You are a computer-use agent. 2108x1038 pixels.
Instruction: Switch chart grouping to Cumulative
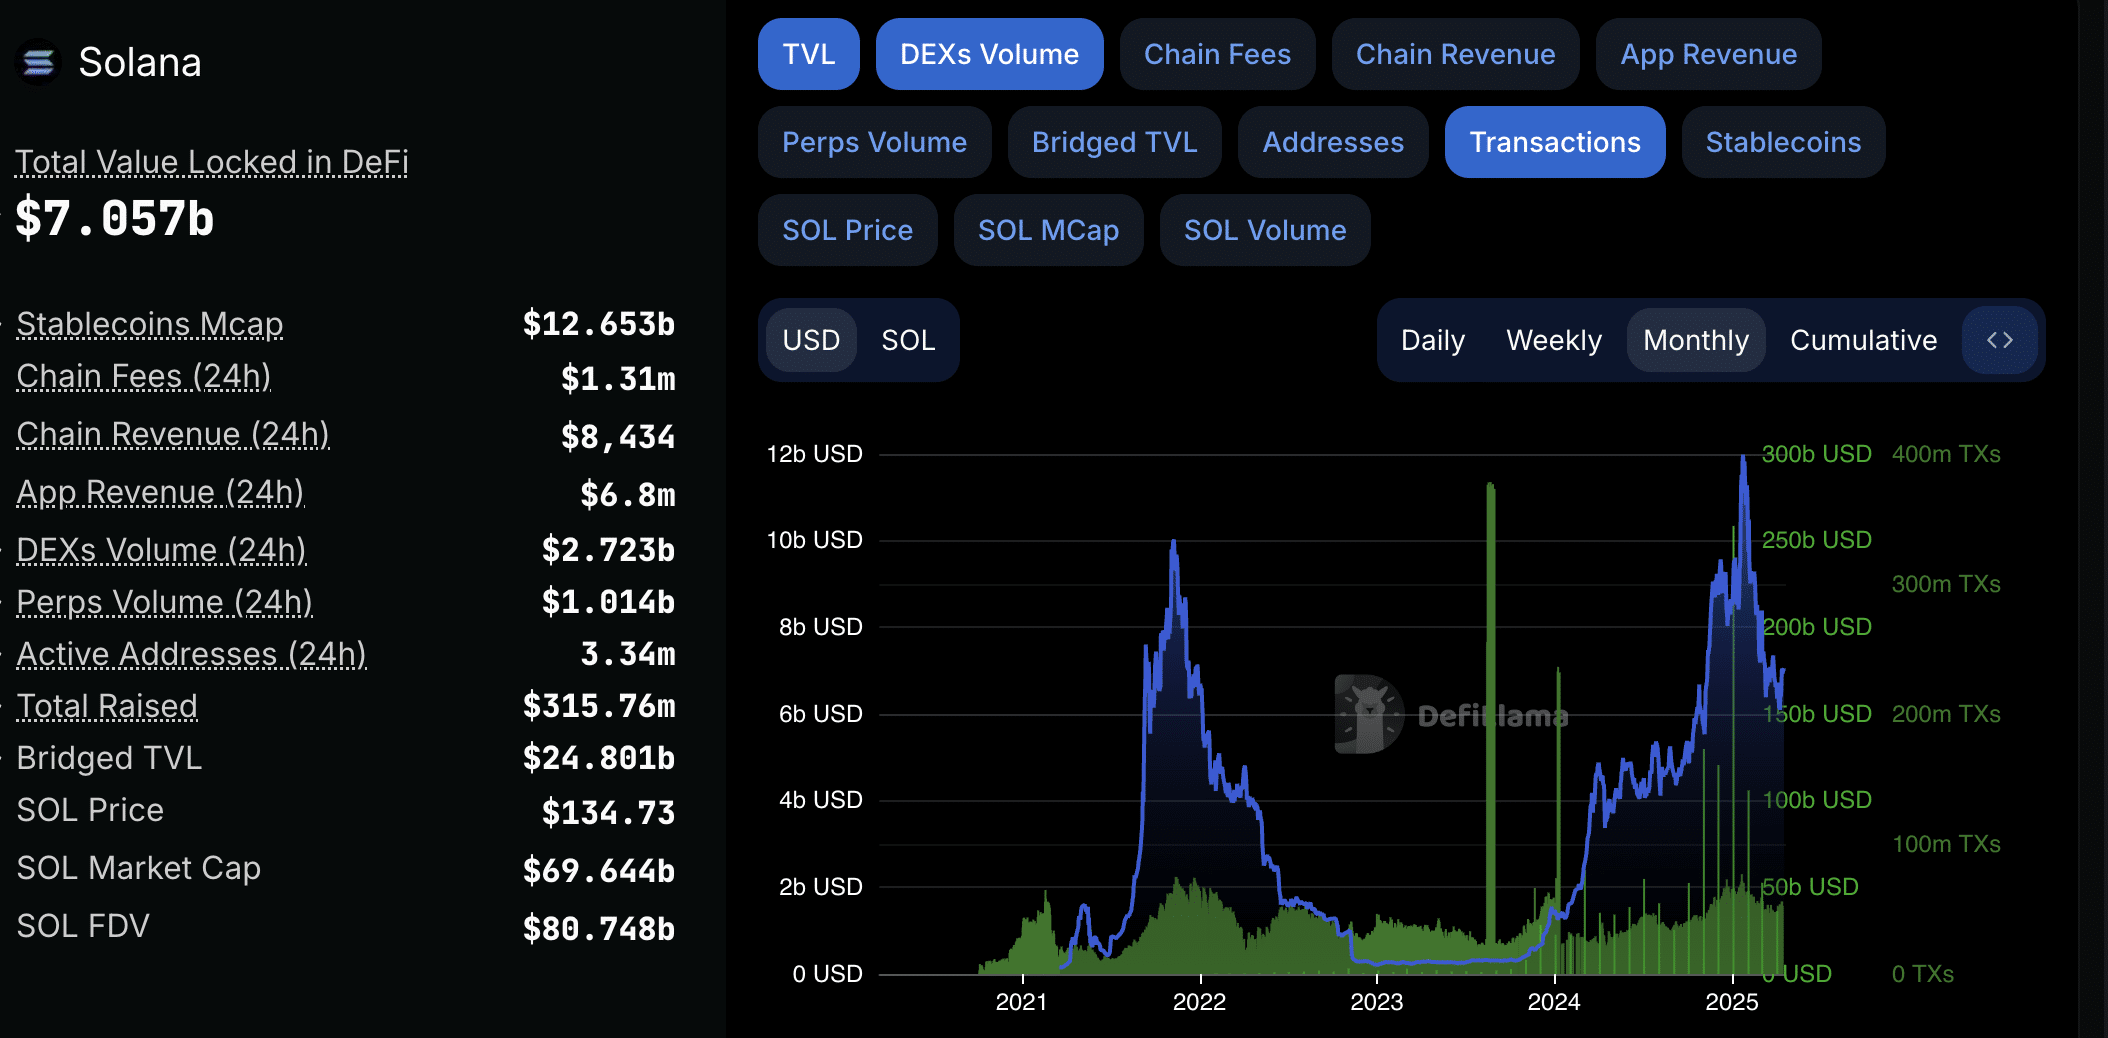pyautogui.click(x=1863, y=340)
